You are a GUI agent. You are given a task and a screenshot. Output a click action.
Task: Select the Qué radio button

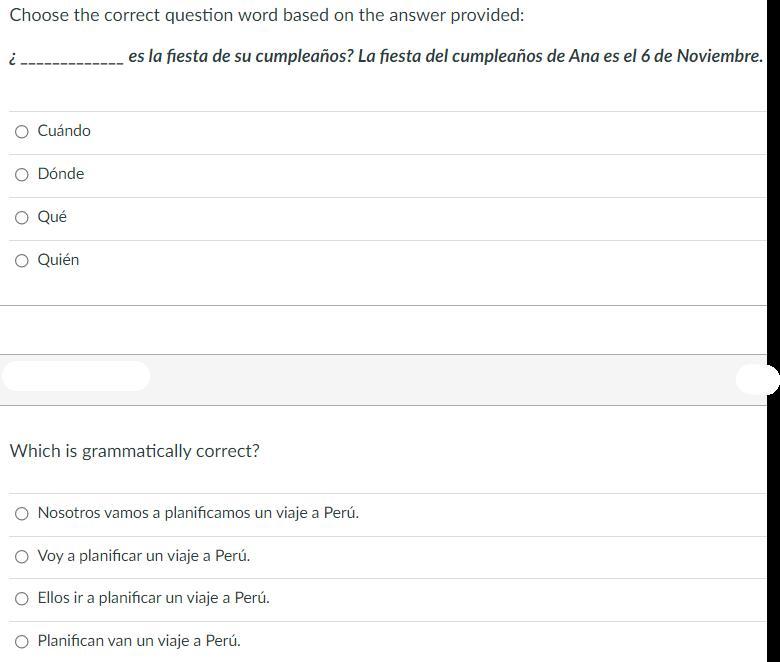22,218
